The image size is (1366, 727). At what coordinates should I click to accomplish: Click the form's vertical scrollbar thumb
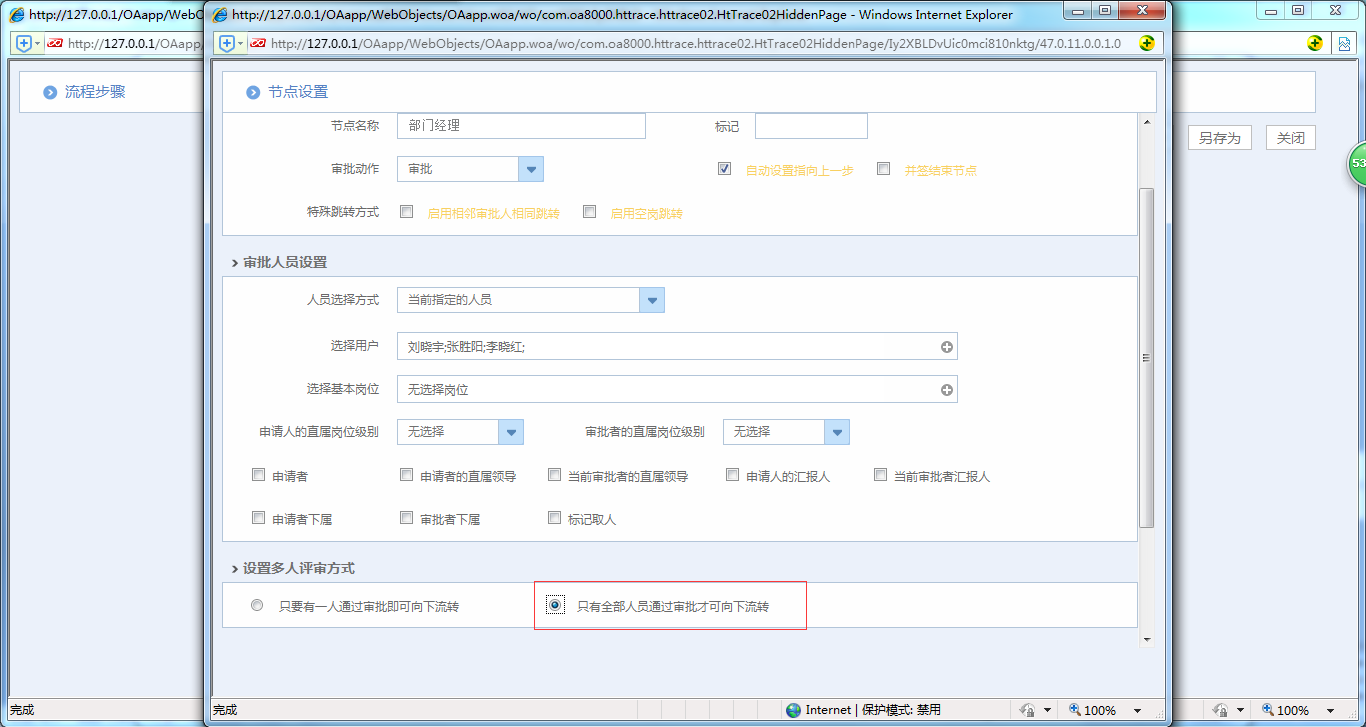click(1147, 357)
